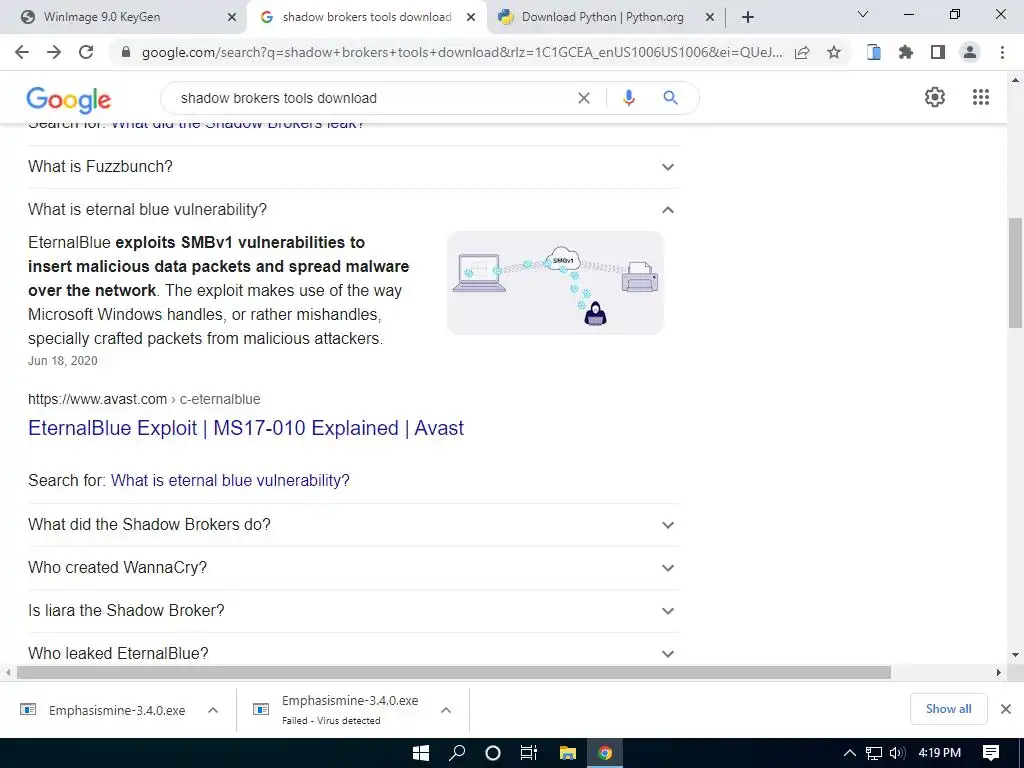Screen dimensions: 1024x768
Task: Open File Explorer from the taskbar
Action: click(x=568, y=753)
